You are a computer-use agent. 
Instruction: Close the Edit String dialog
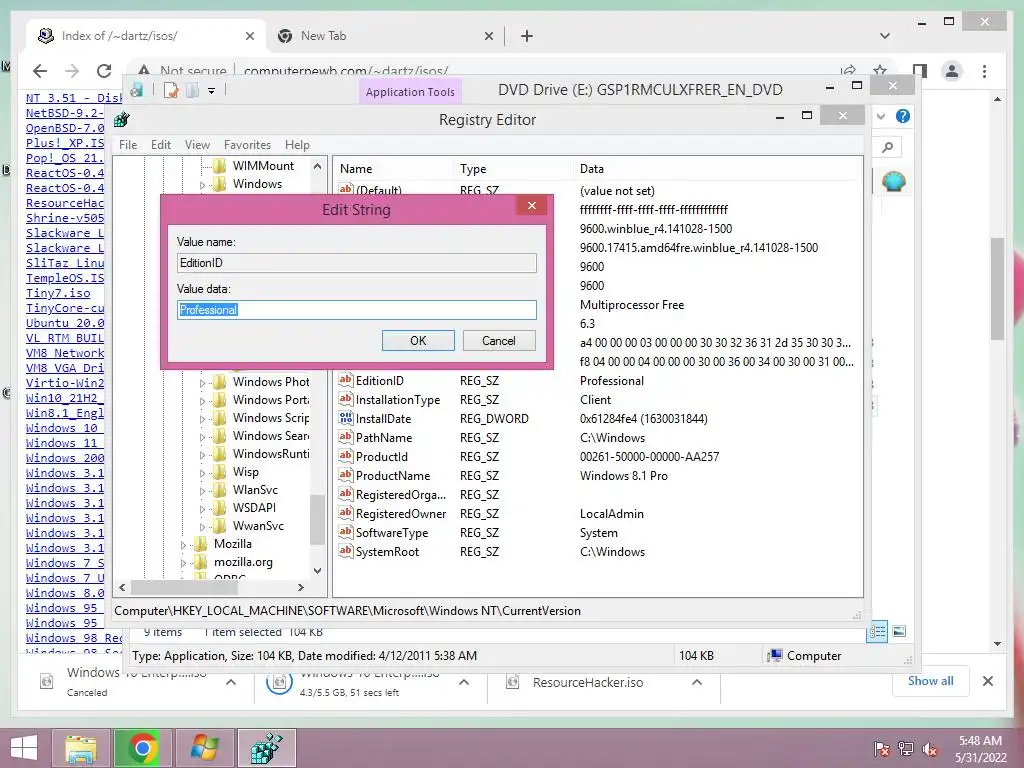(532, 206)
